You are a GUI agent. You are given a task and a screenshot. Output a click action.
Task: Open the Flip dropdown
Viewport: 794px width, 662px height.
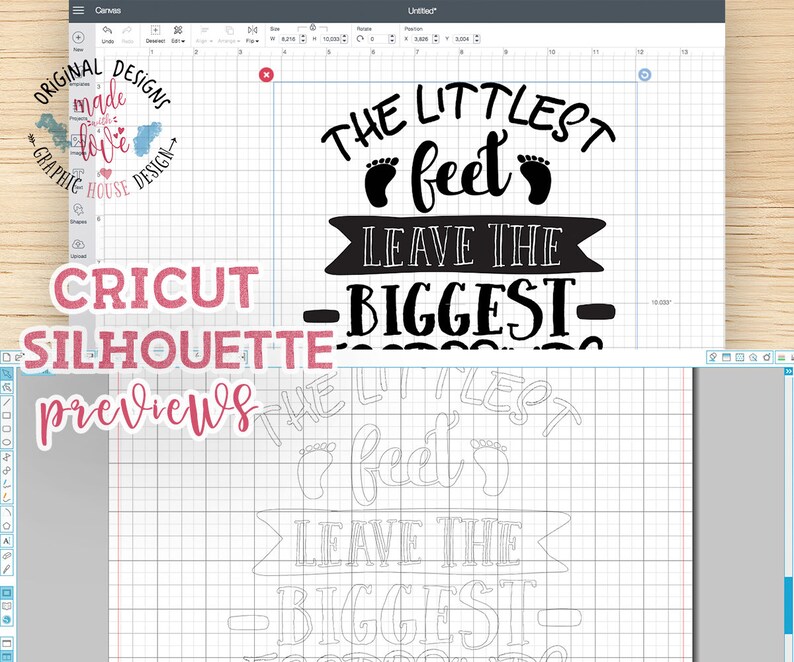tap(252, 34)
